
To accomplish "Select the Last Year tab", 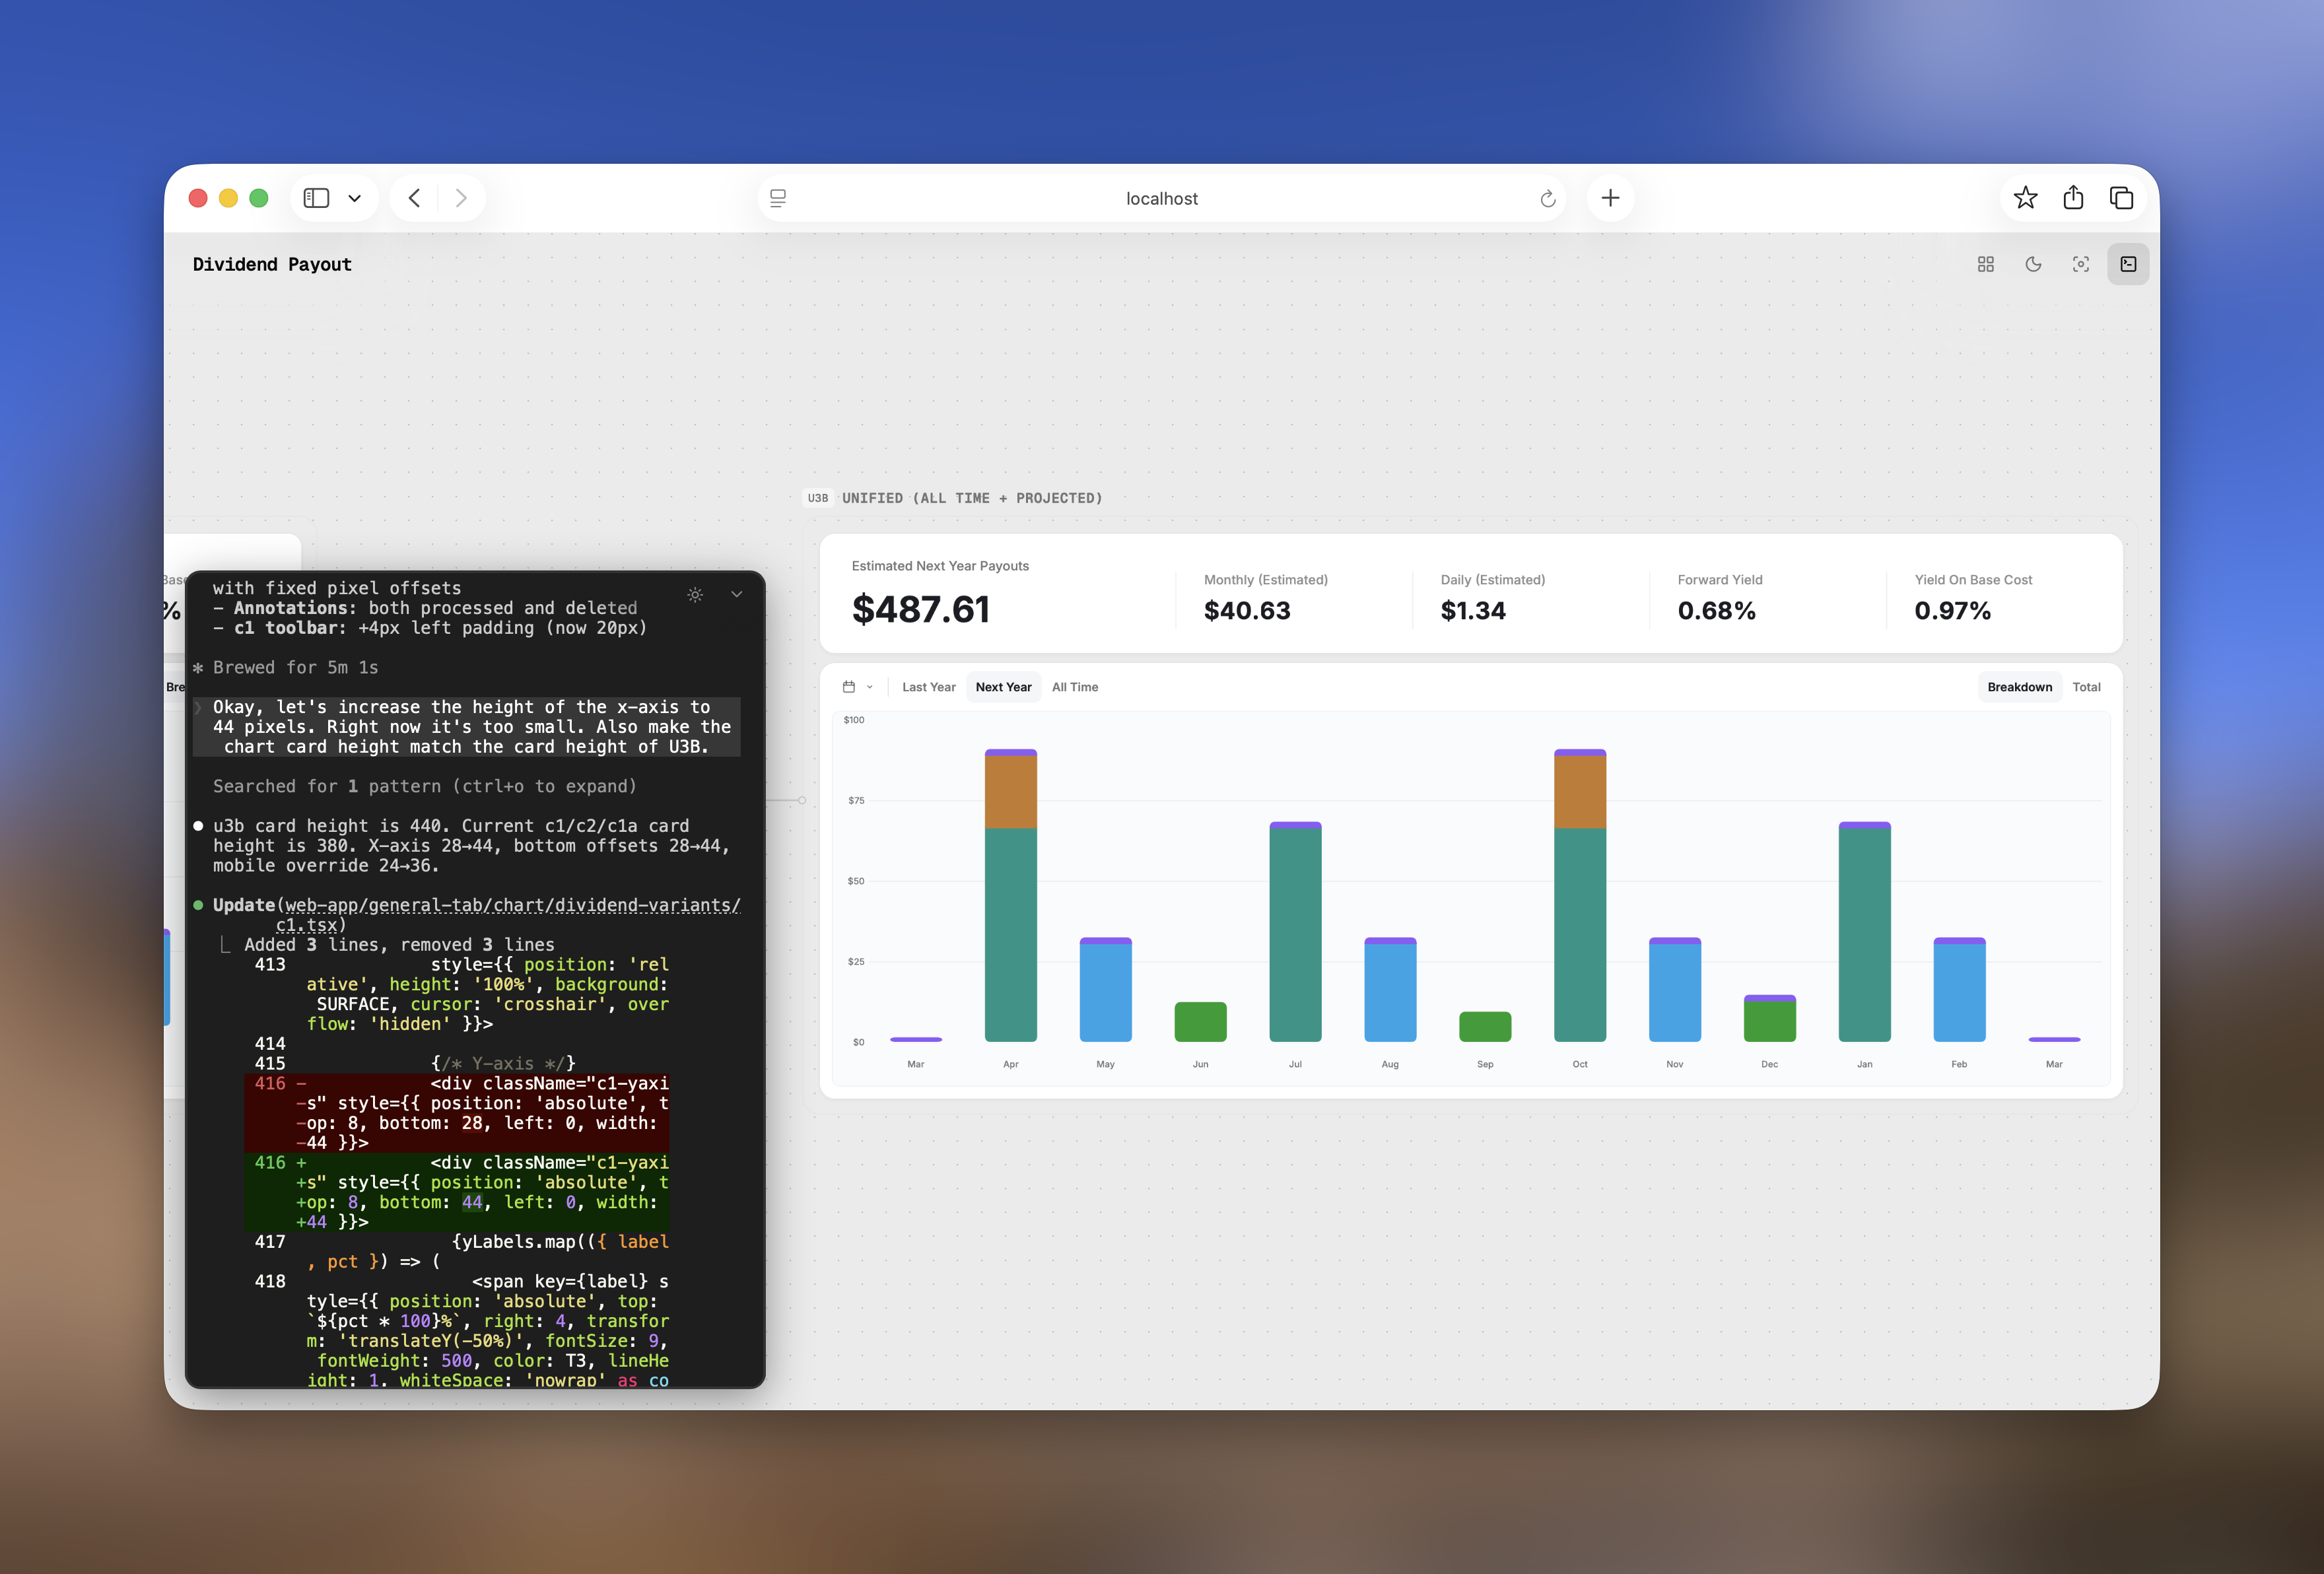I will [x=928, y=687].
